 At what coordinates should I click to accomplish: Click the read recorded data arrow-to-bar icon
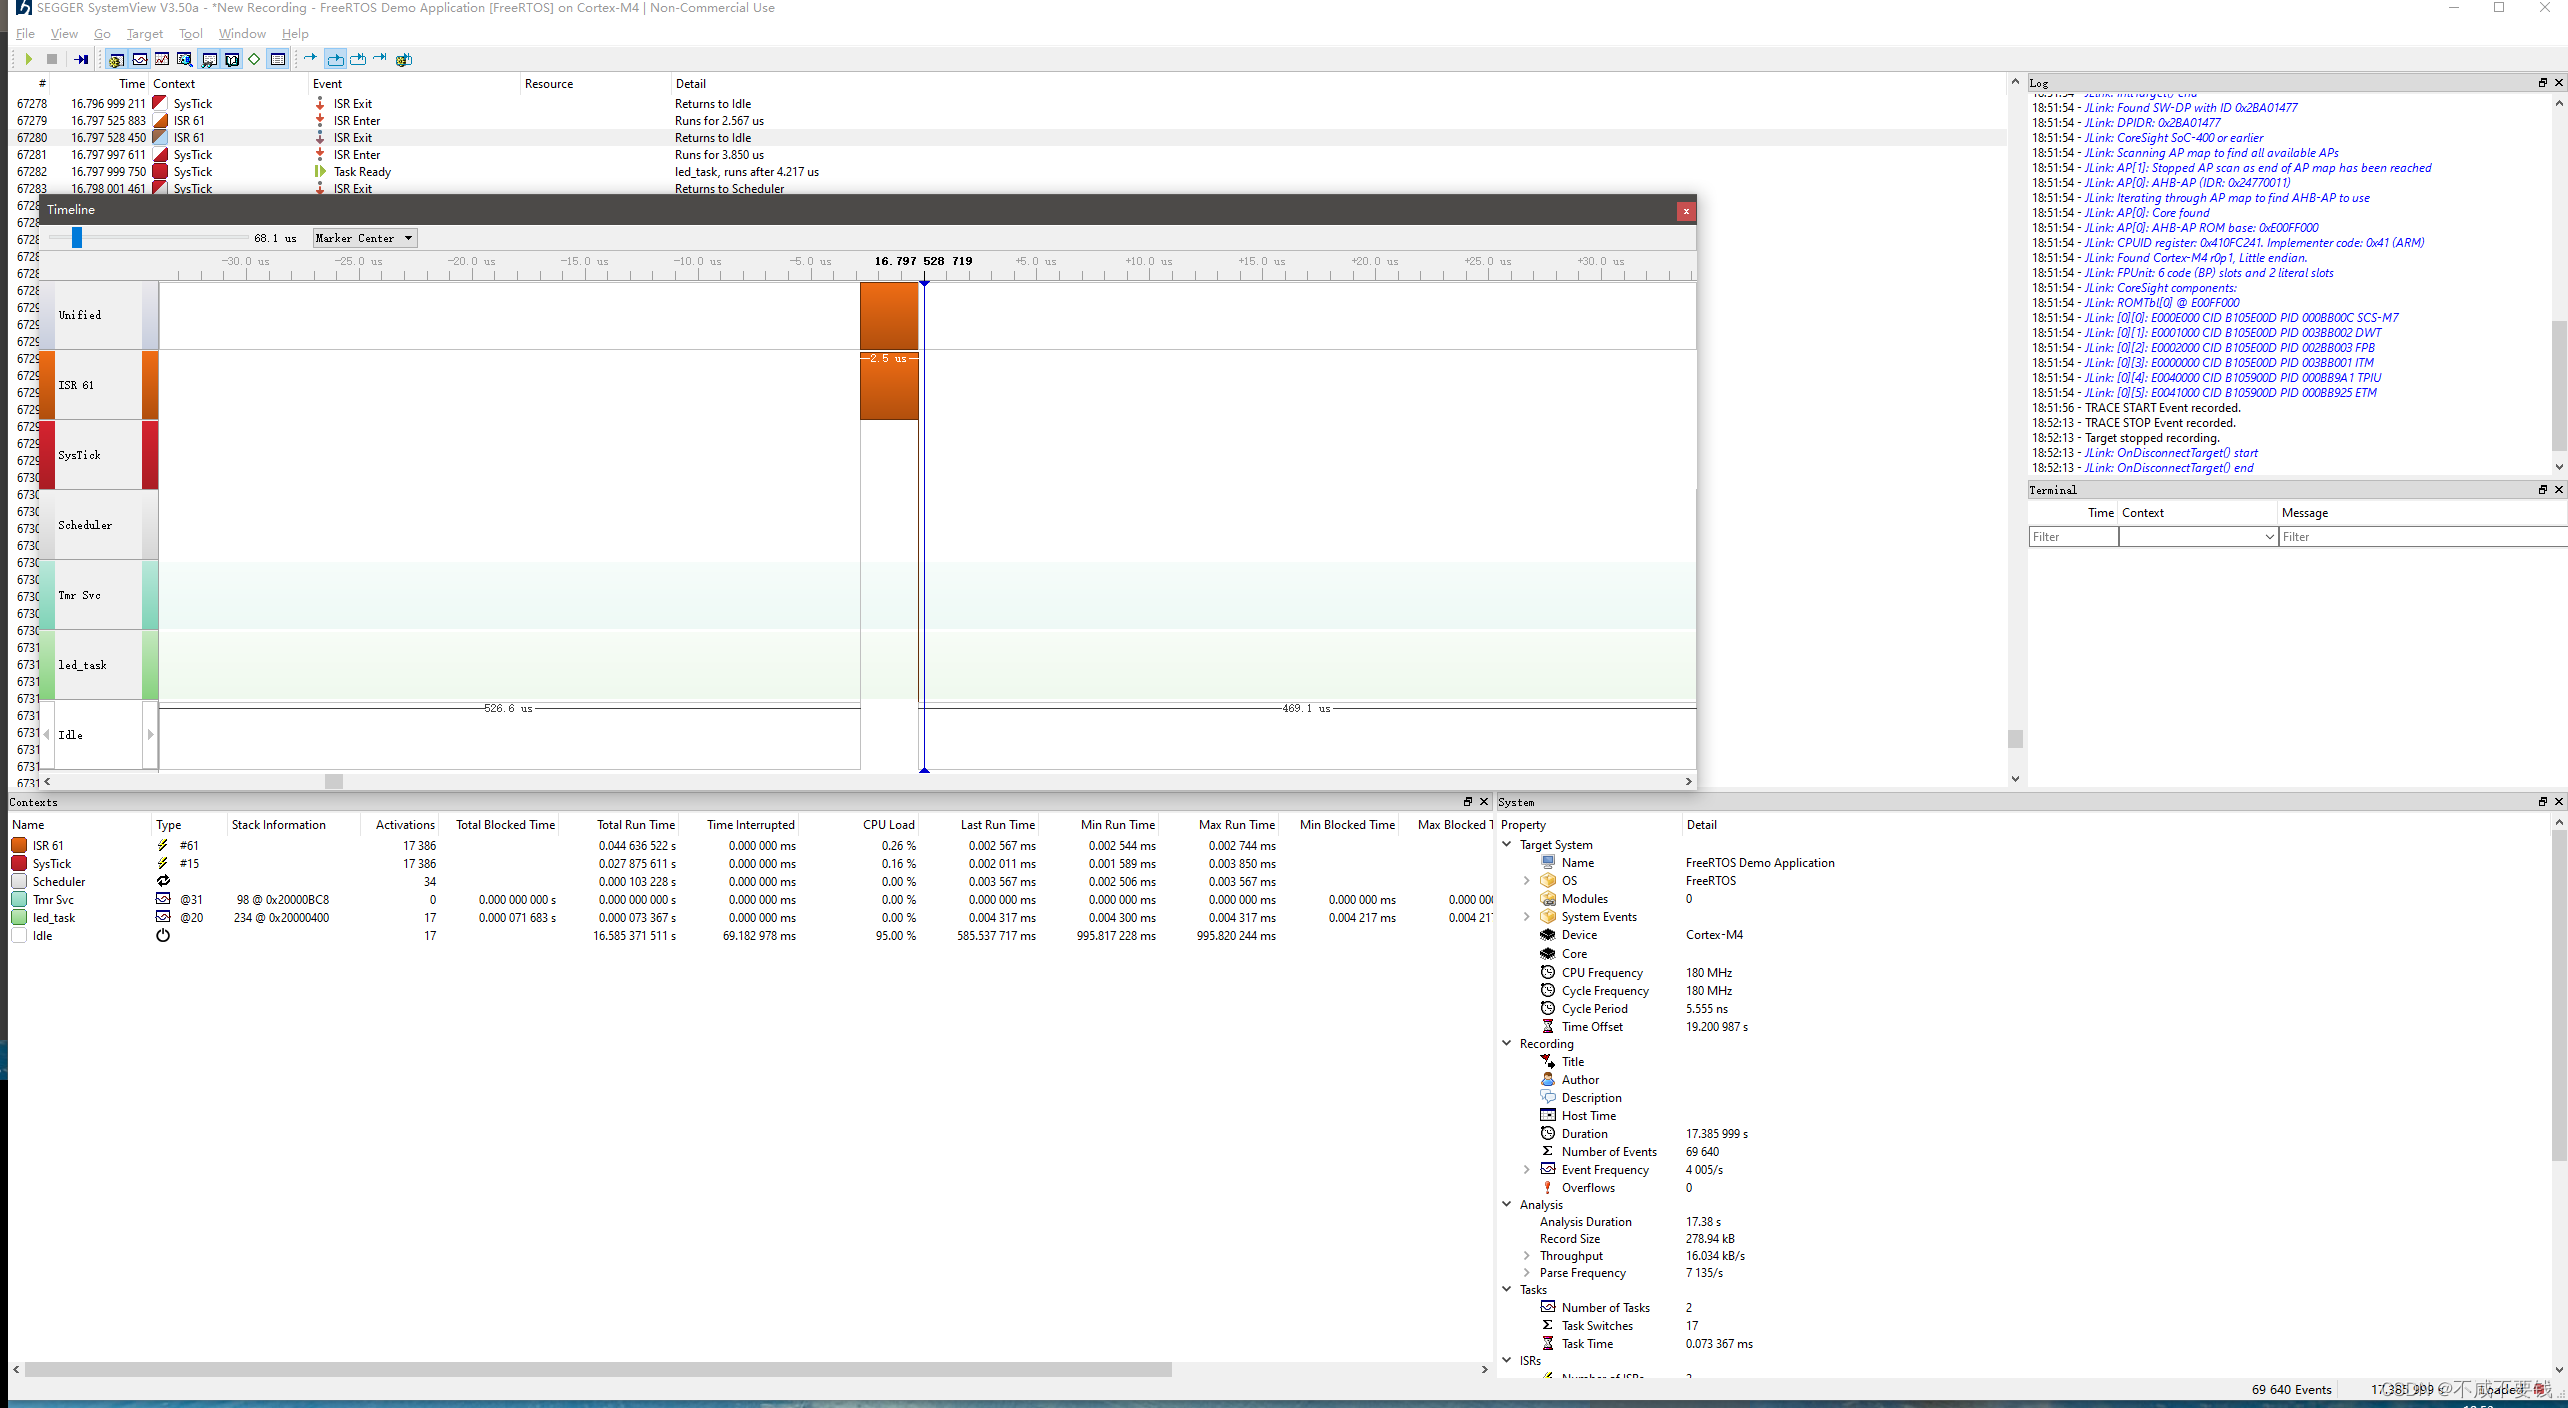click(82, 59)
